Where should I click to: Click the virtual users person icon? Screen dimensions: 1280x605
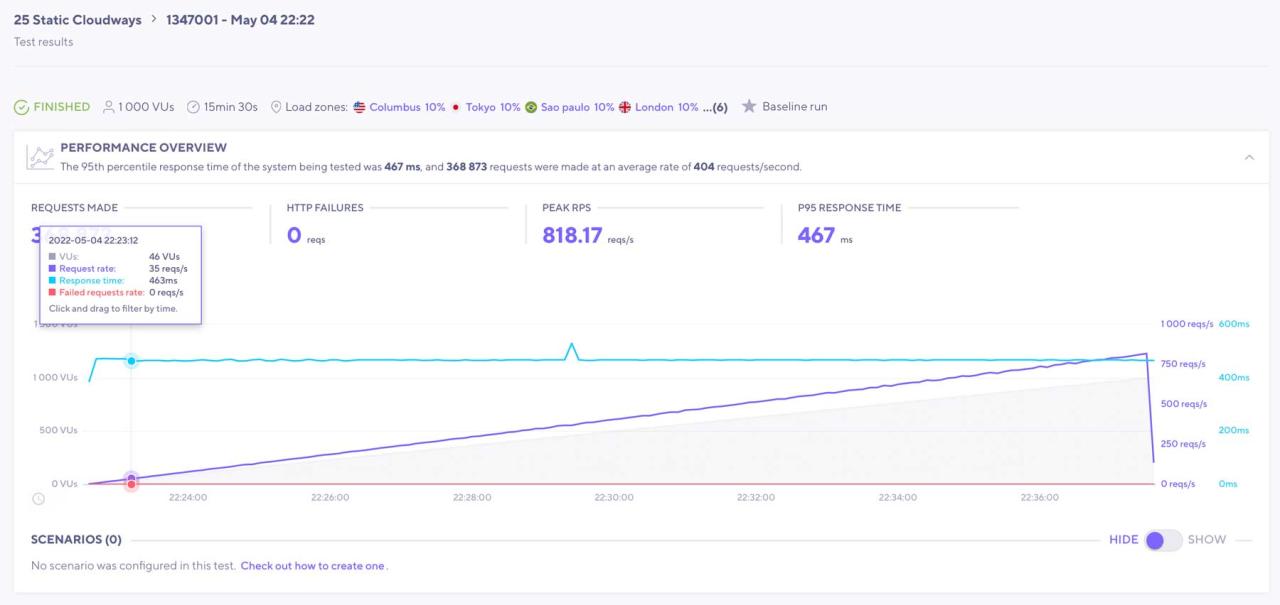coord(109,107)
